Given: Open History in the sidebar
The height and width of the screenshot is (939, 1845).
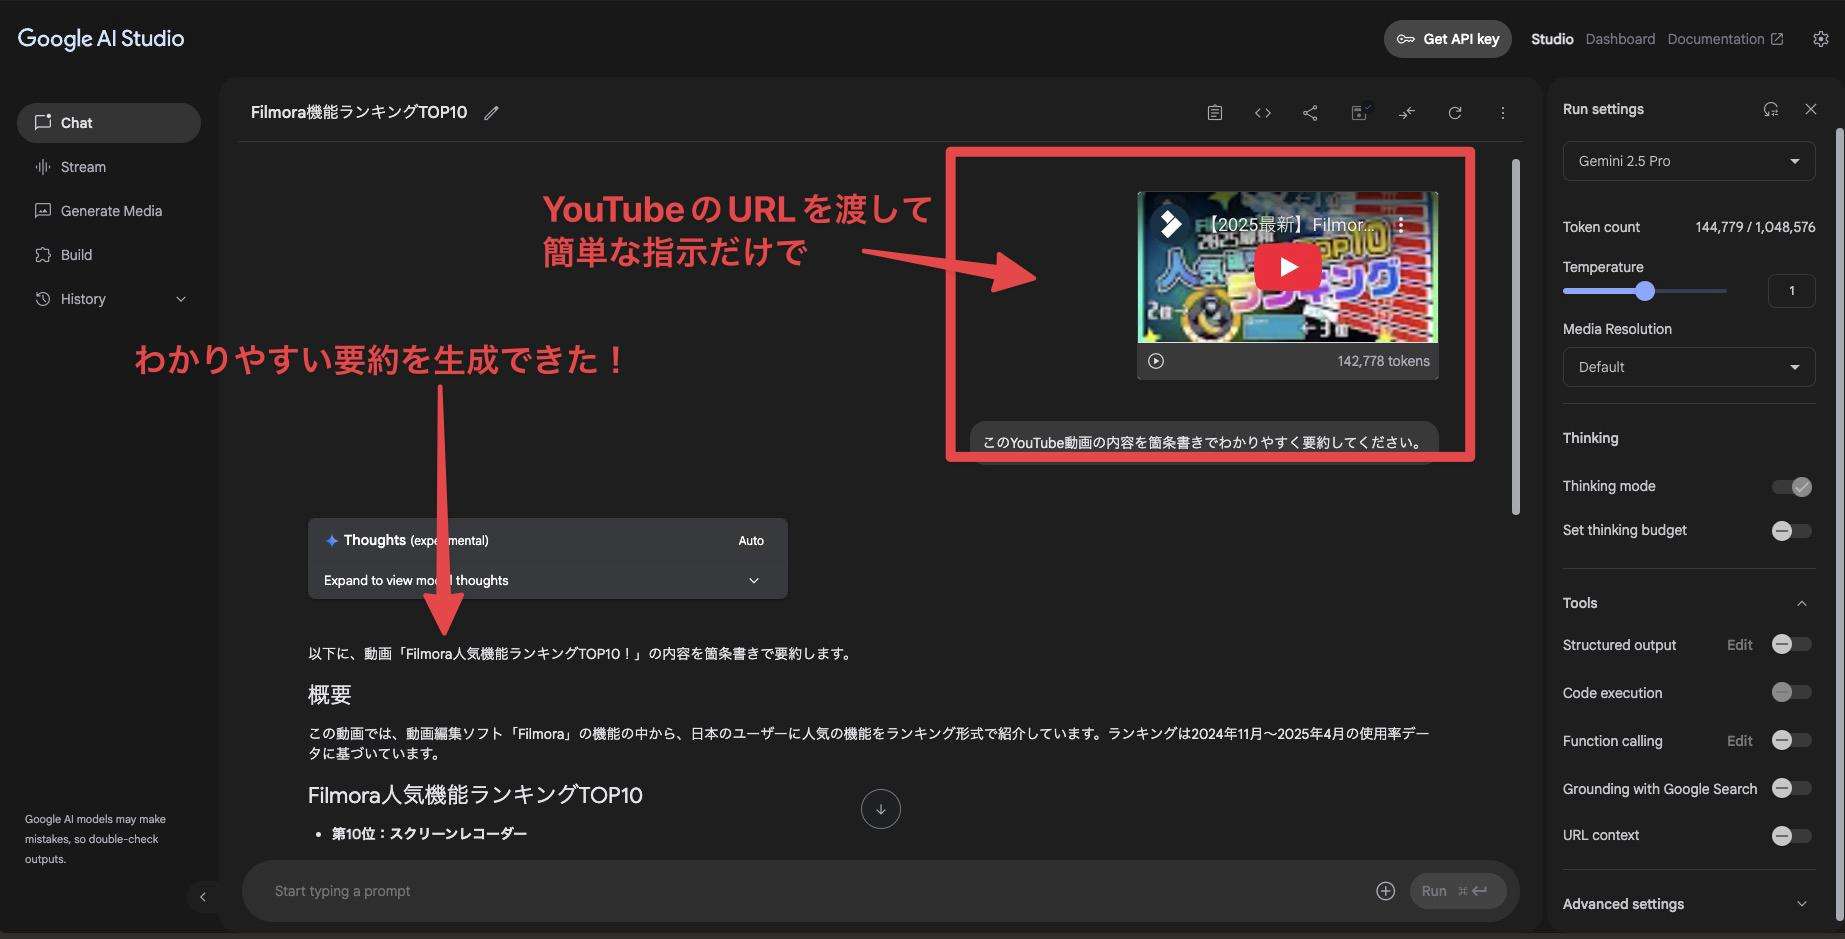Looking at the screenshot, I should (83, 299).
